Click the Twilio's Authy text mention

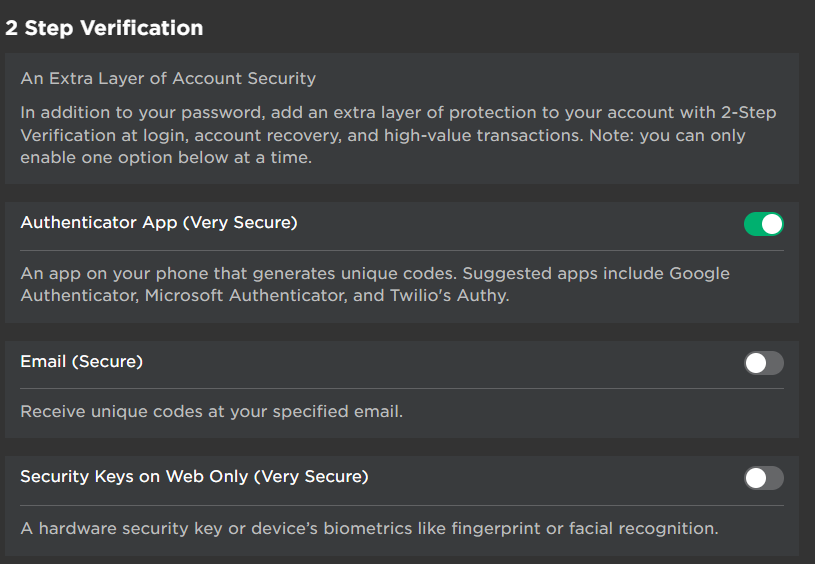coord(450,295)
